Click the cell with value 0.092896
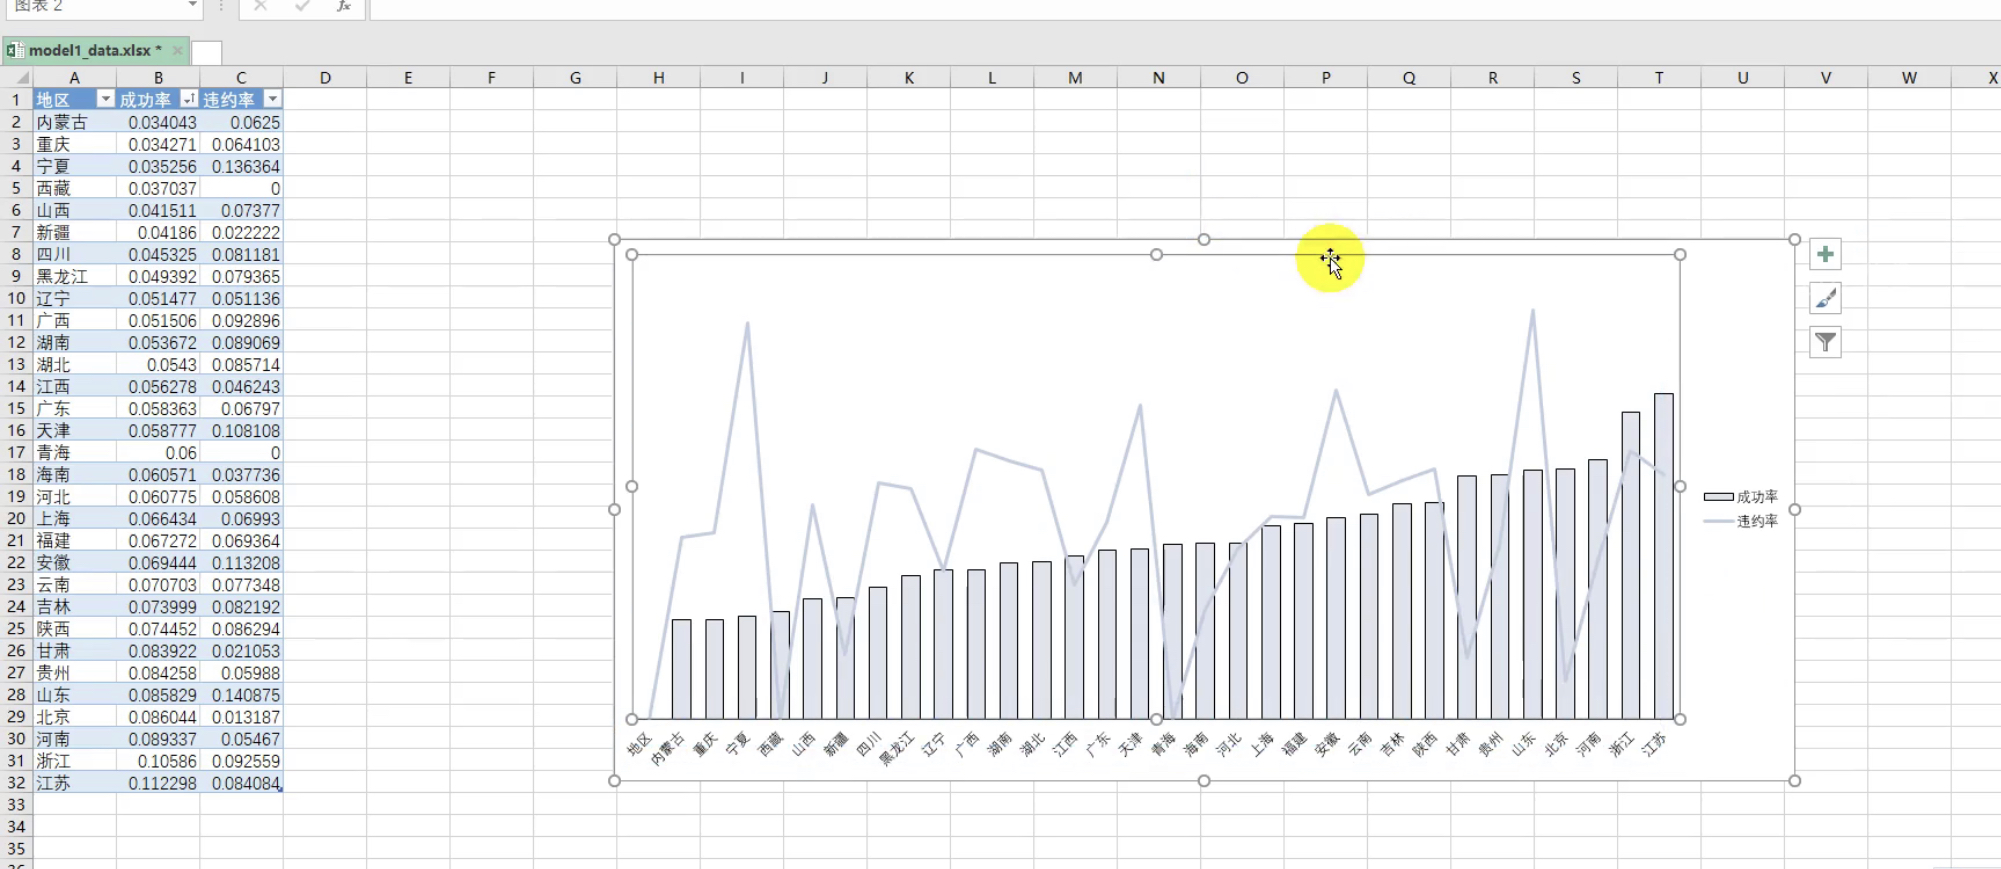The width and height of the screenshot is (2001, 869). point(241,320)
